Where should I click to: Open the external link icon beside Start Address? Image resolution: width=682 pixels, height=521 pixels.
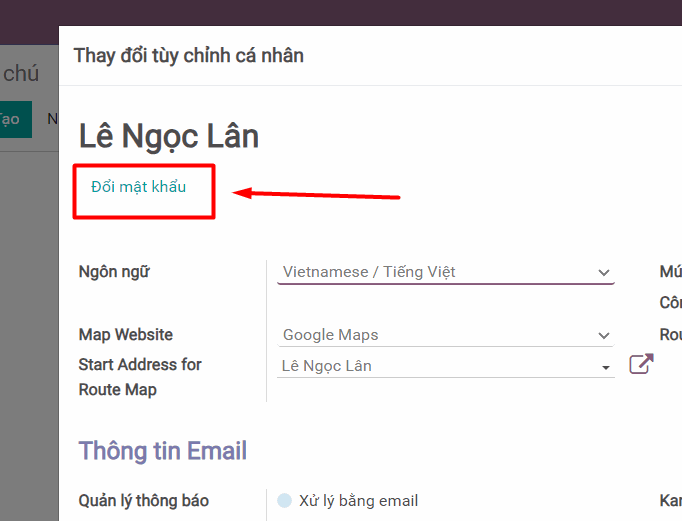pyautogui.click(x=641, y=365)
